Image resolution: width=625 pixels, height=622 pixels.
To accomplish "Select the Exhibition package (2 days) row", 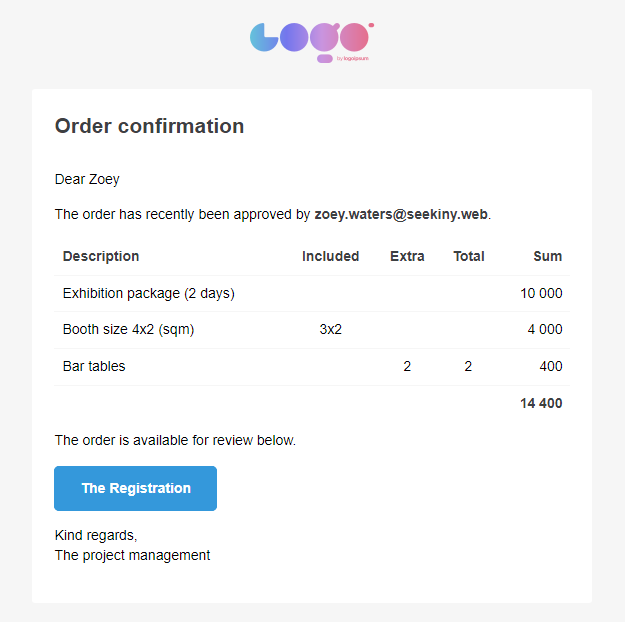I will (x=312, y=293).
